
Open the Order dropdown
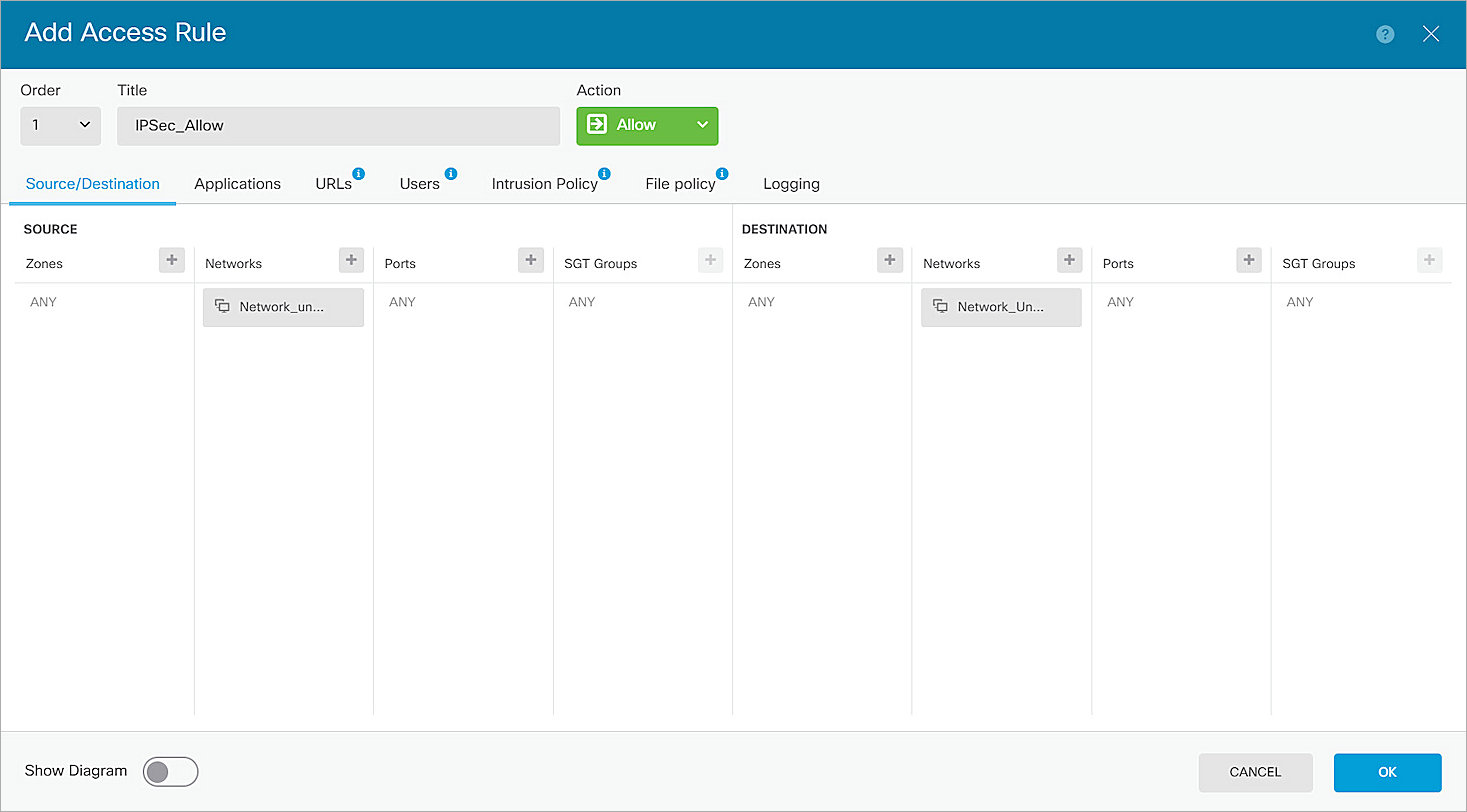(x=60, y=125)
